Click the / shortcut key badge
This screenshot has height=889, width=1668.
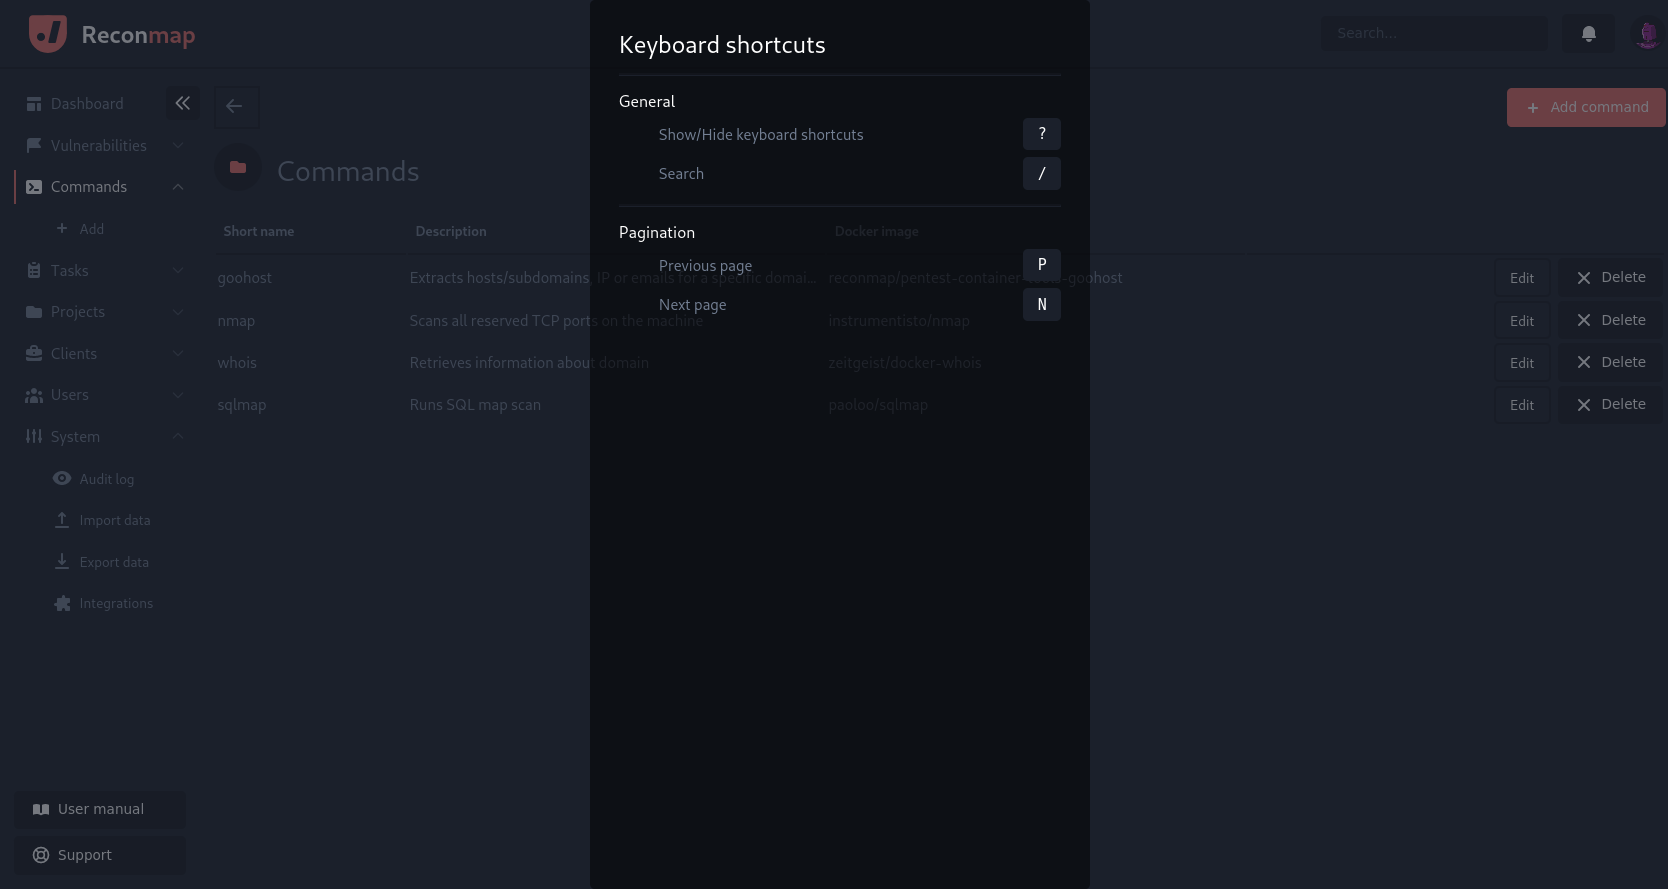click(x=1042, y=174)
